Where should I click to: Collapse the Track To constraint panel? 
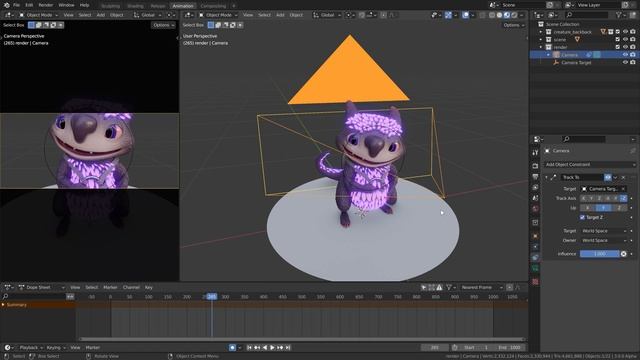(546, 178)
